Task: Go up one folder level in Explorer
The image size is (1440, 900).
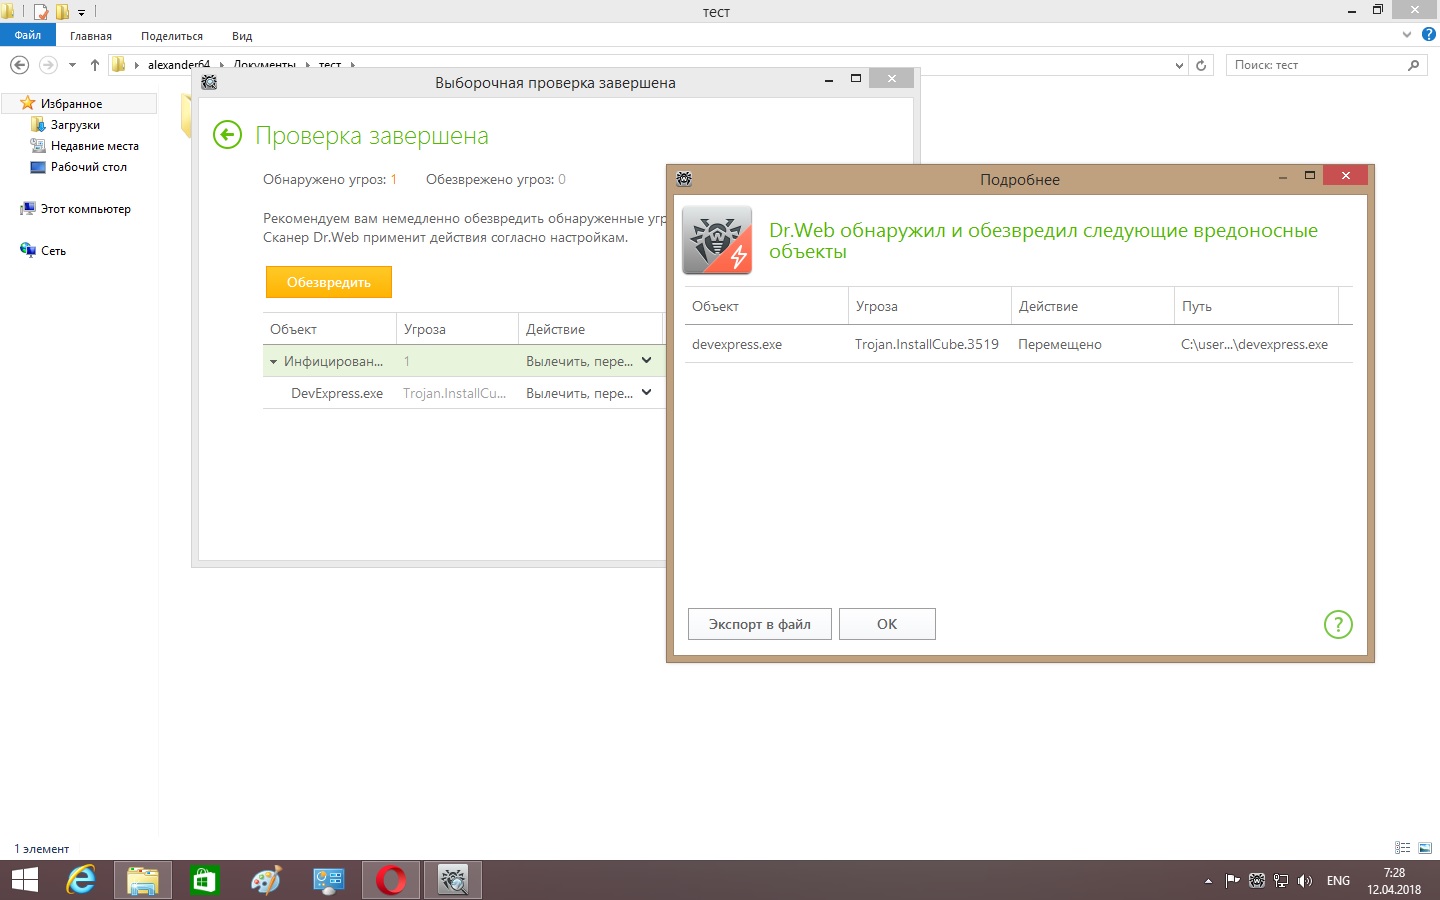Action: (x=95, y=65)
